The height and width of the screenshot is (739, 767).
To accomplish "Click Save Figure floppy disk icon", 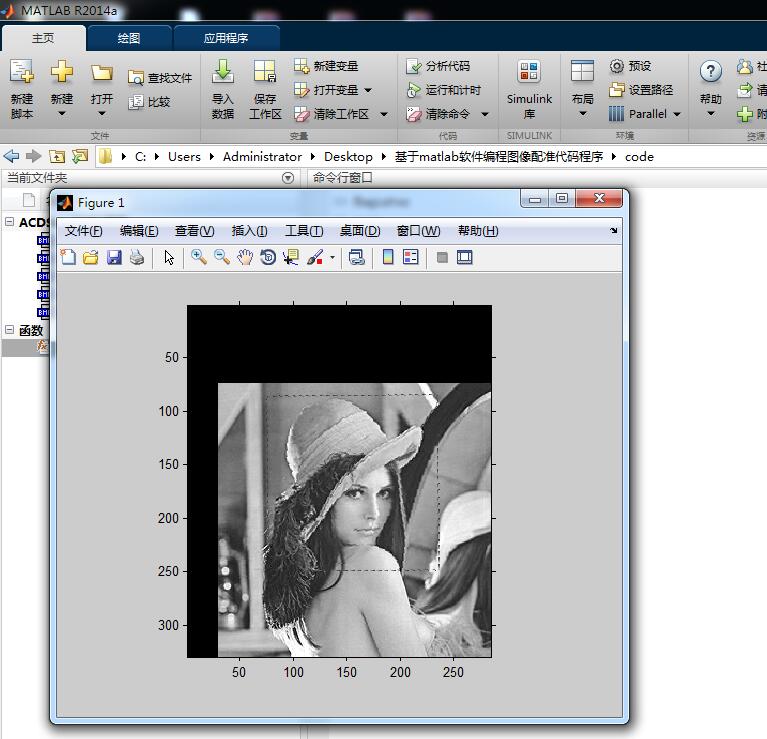I will click(x=114, y=257).
